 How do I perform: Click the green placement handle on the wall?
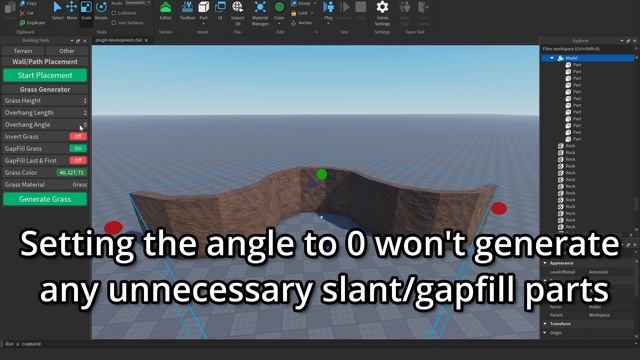pyautogui.click(x=322, y=175)
